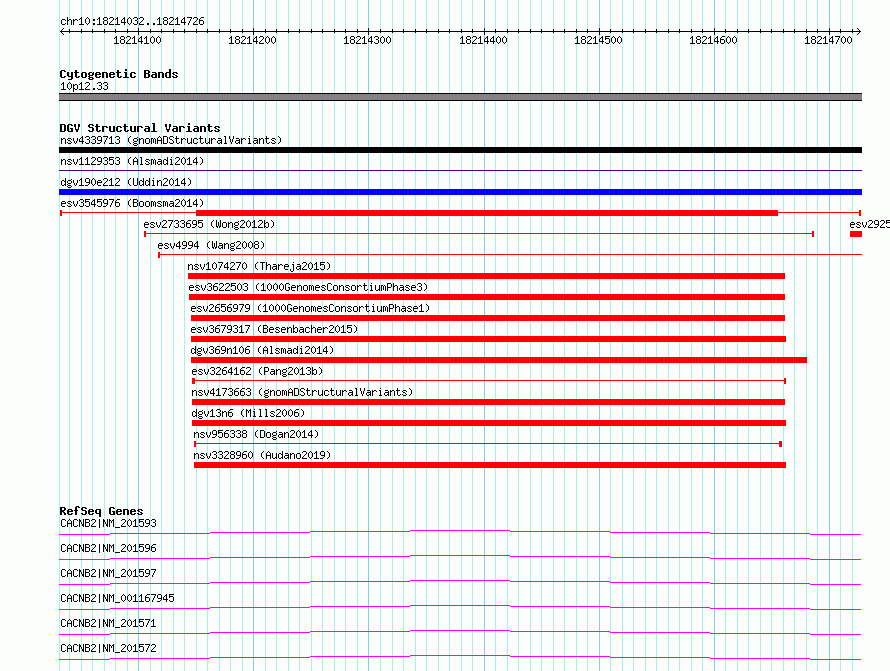Click the red dgv369n106 variant bar
This screenshot has height=671, width=890.
pos(499,360)
